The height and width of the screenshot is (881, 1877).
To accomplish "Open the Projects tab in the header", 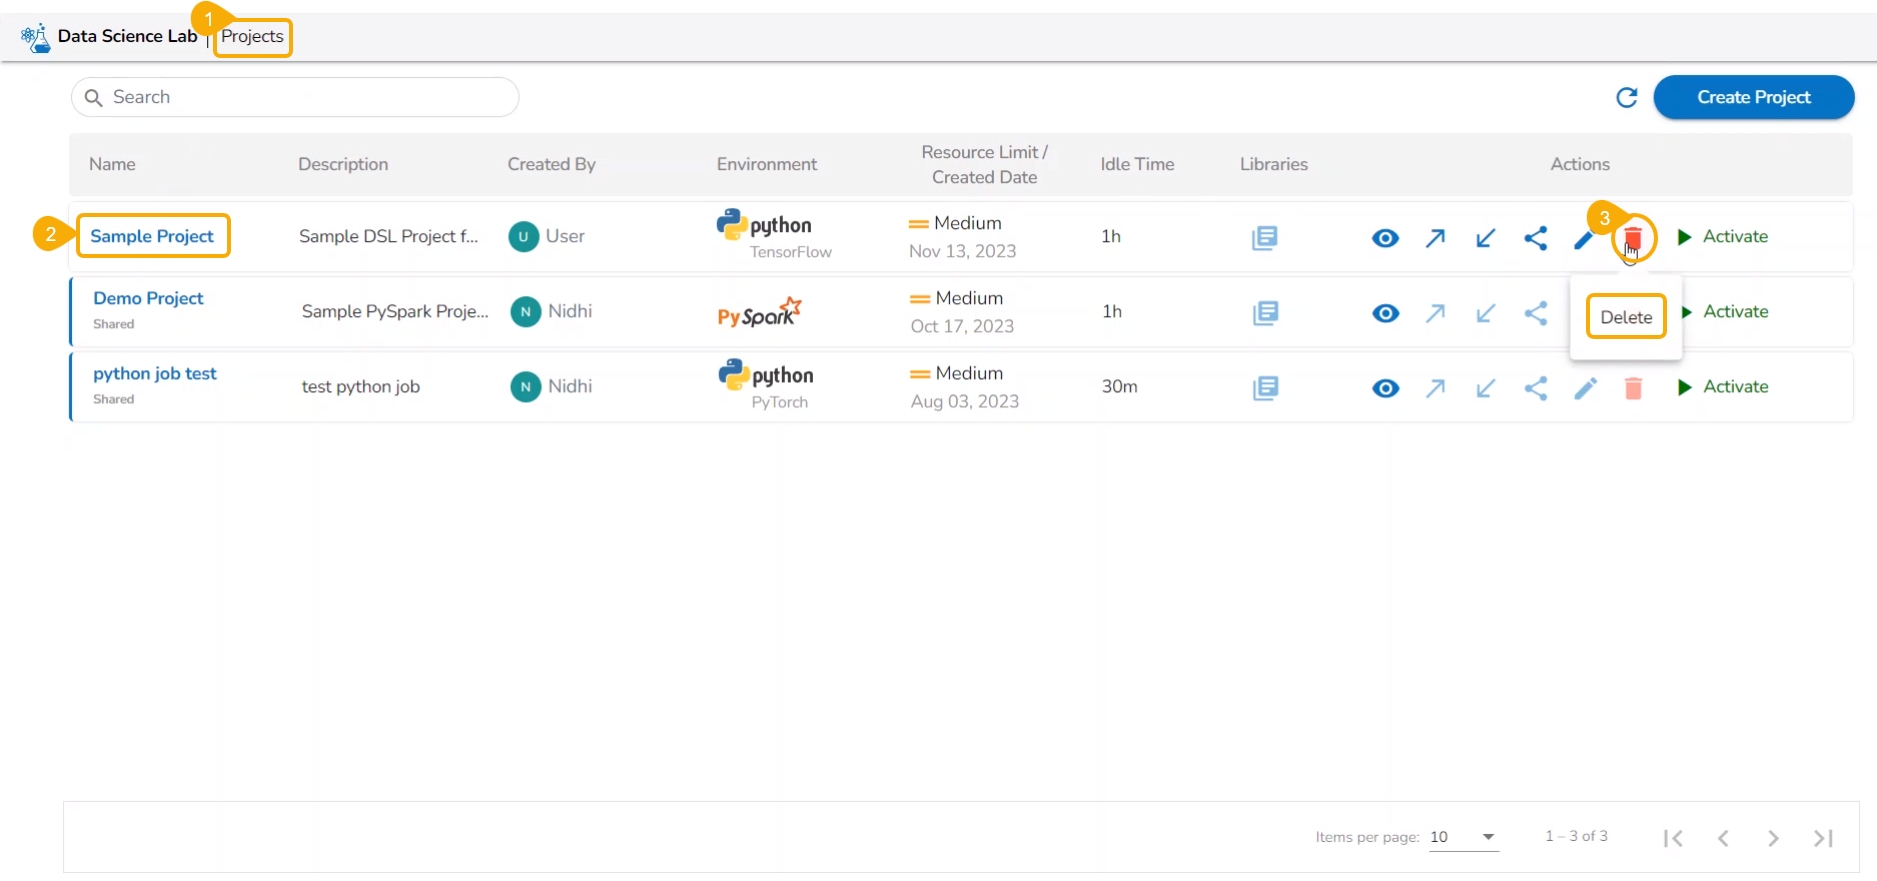I will (252, 37).
